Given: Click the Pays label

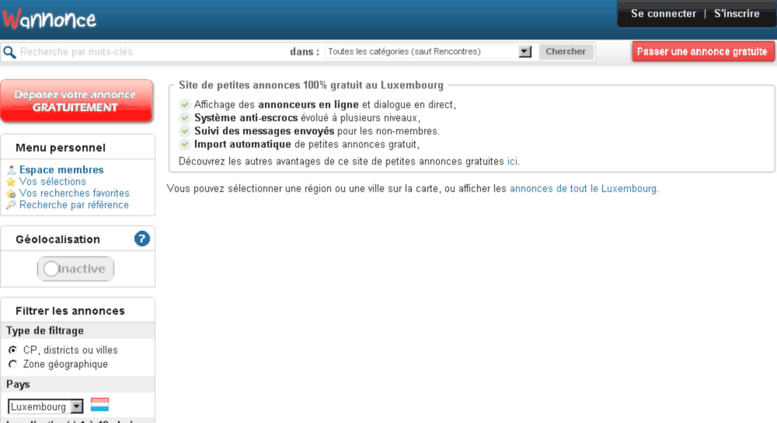Looking at the screenshot, I should pyautogui.click(x=18, y=384).
